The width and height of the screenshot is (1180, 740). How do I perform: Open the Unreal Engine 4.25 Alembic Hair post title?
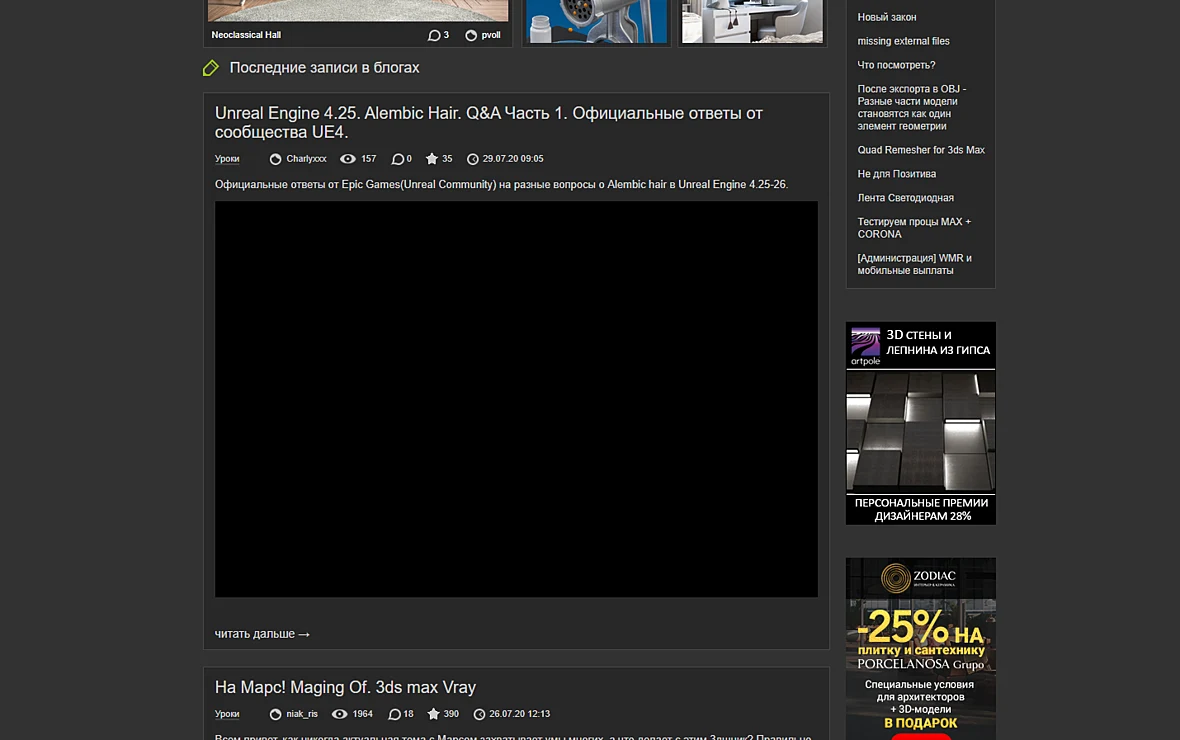coord(488,123)
